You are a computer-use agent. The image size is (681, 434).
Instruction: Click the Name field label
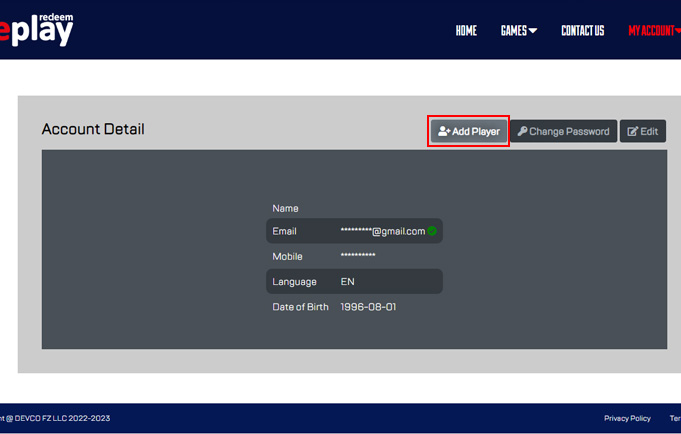coord(286,208)
